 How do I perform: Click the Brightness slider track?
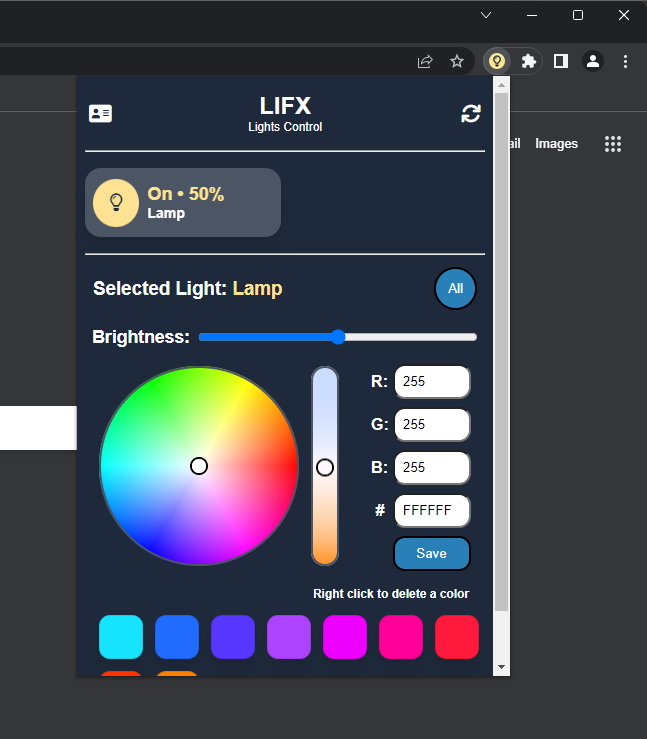coord(400,337)
